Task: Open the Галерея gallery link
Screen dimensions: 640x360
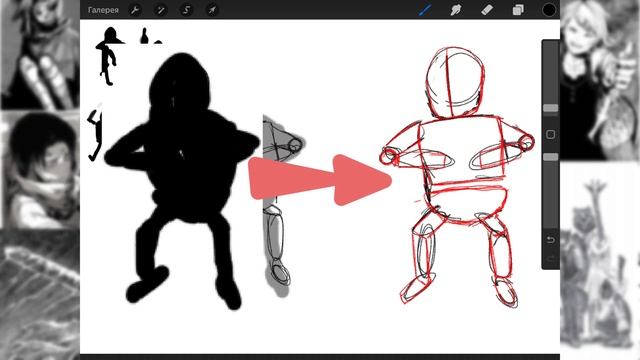Action: click(103, 10)
